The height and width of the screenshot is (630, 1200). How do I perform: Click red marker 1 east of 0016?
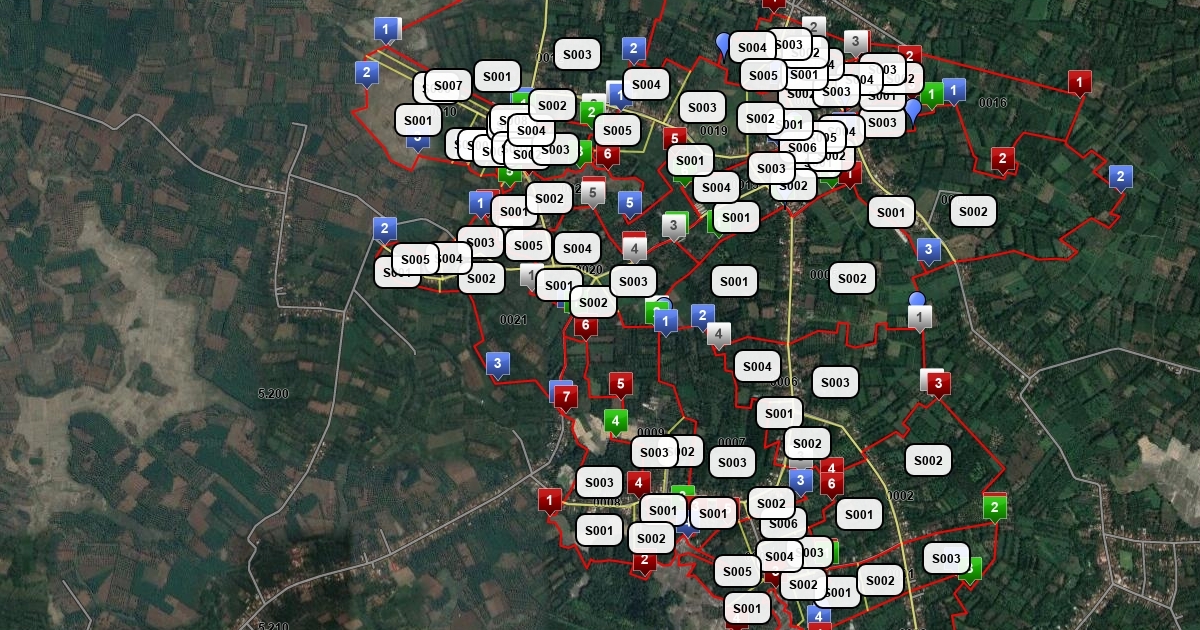click(1079, 81)
